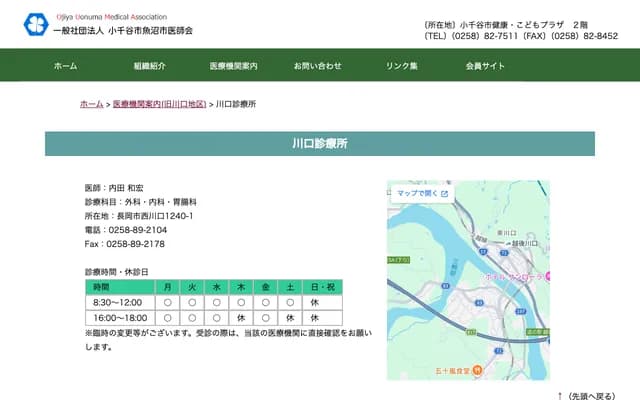Screen dimensions: 640x400
Task: Click the 8:30〜12:00 time row cell
Action: point(117,302)
